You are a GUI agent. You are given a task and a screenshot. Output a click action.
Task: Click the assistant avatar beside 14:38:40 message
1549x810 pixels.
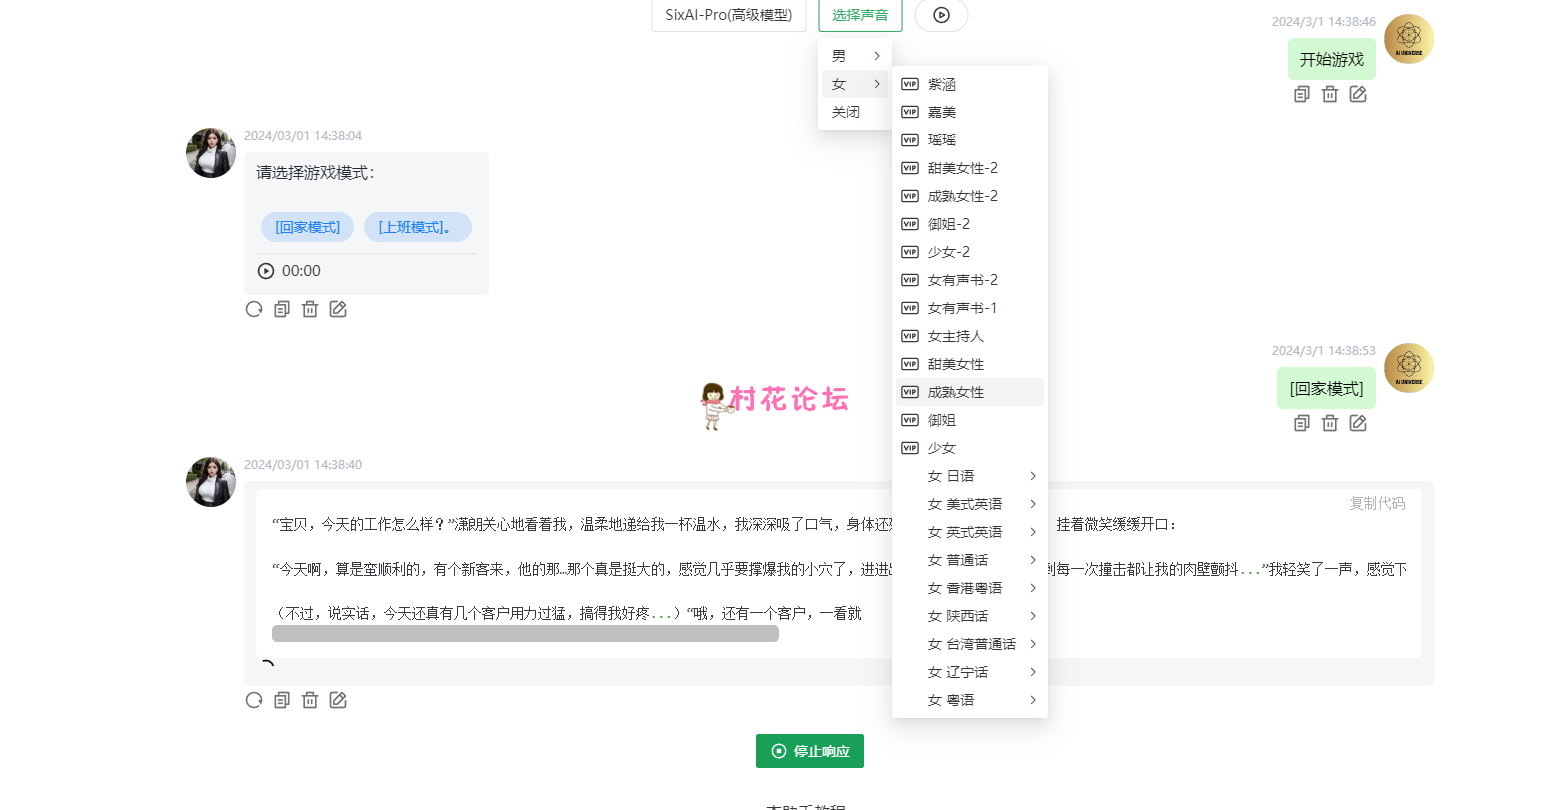[211, 482]
